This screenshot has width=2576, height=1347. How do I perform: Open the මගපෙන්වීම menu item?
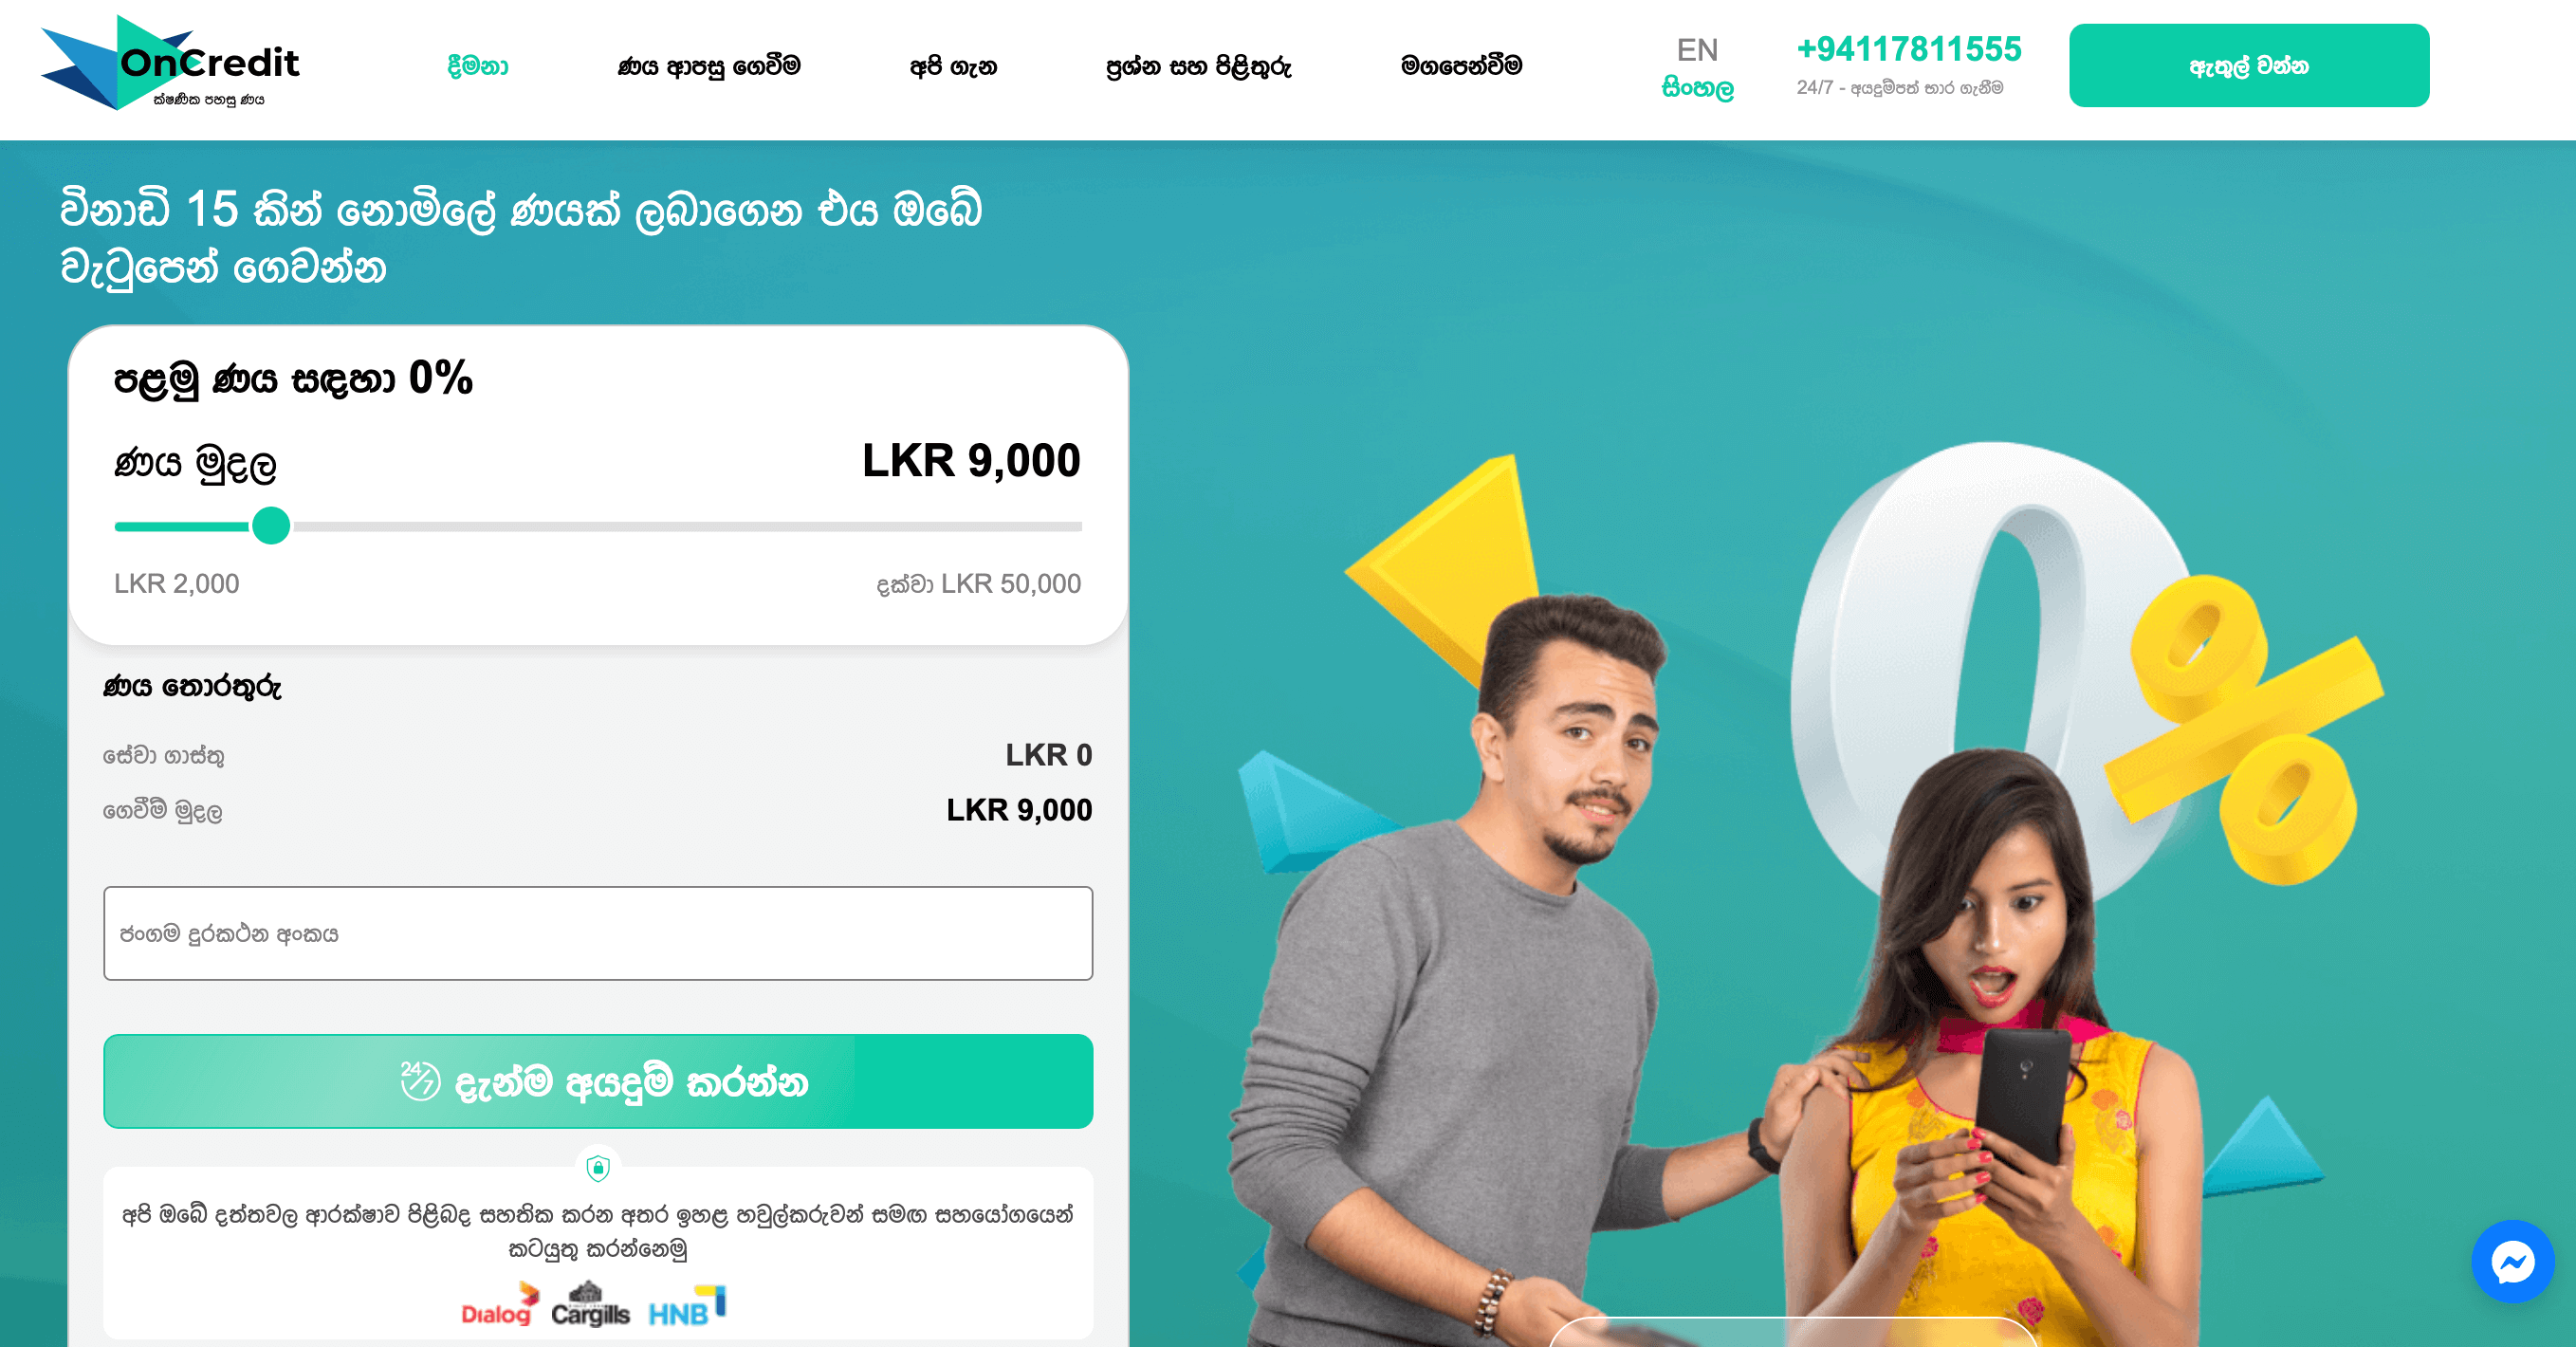click(1461, 66)
